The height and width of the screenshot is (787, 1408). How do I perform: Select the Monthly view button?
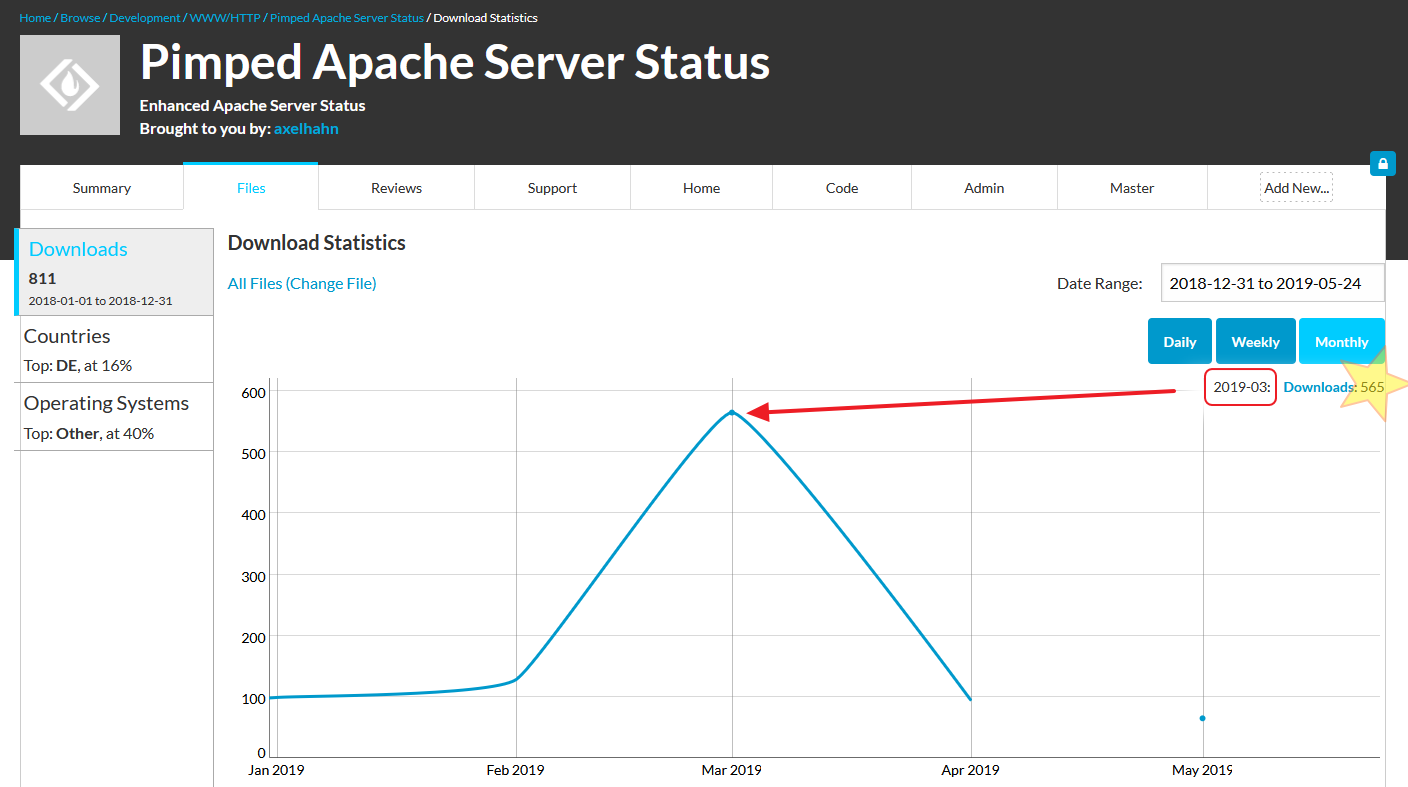[1342, 341]
